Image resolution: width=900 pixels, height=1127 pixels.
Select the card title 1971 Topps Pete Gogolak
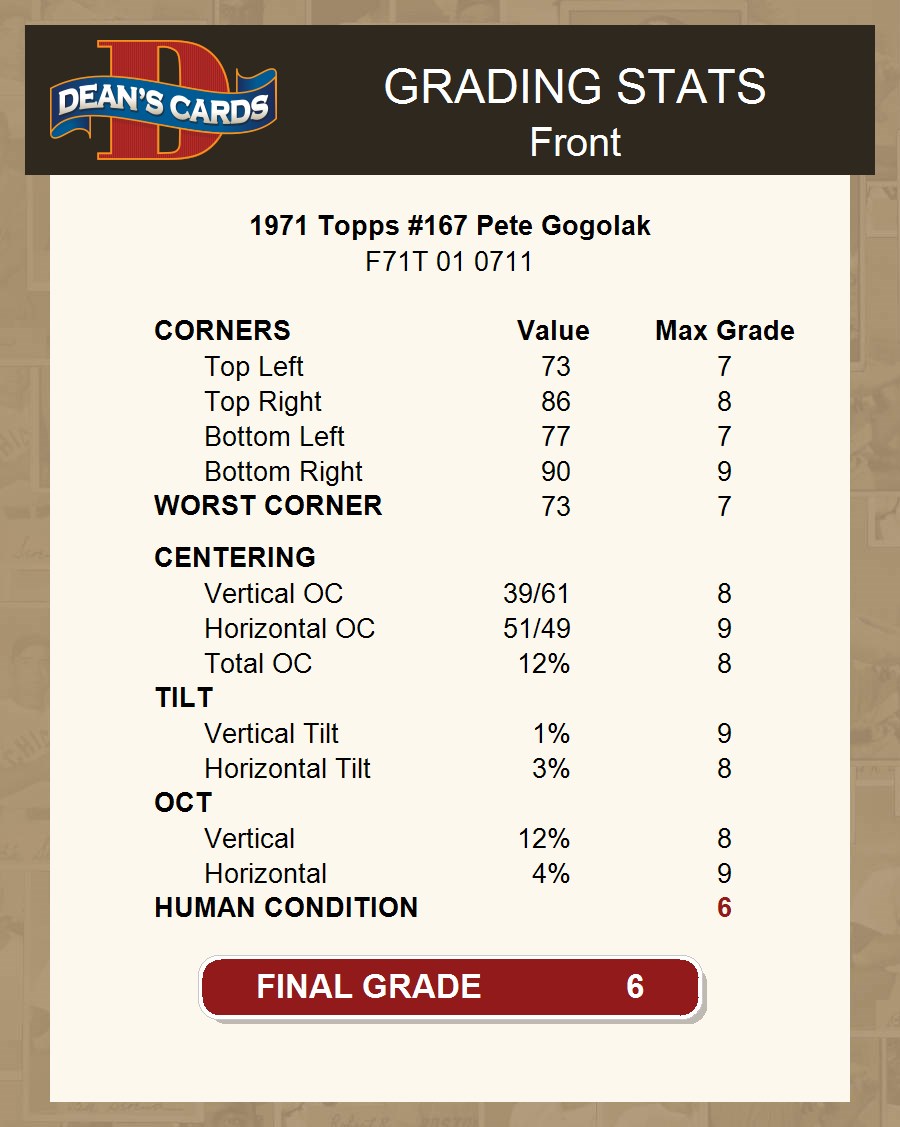click(450, 226)
